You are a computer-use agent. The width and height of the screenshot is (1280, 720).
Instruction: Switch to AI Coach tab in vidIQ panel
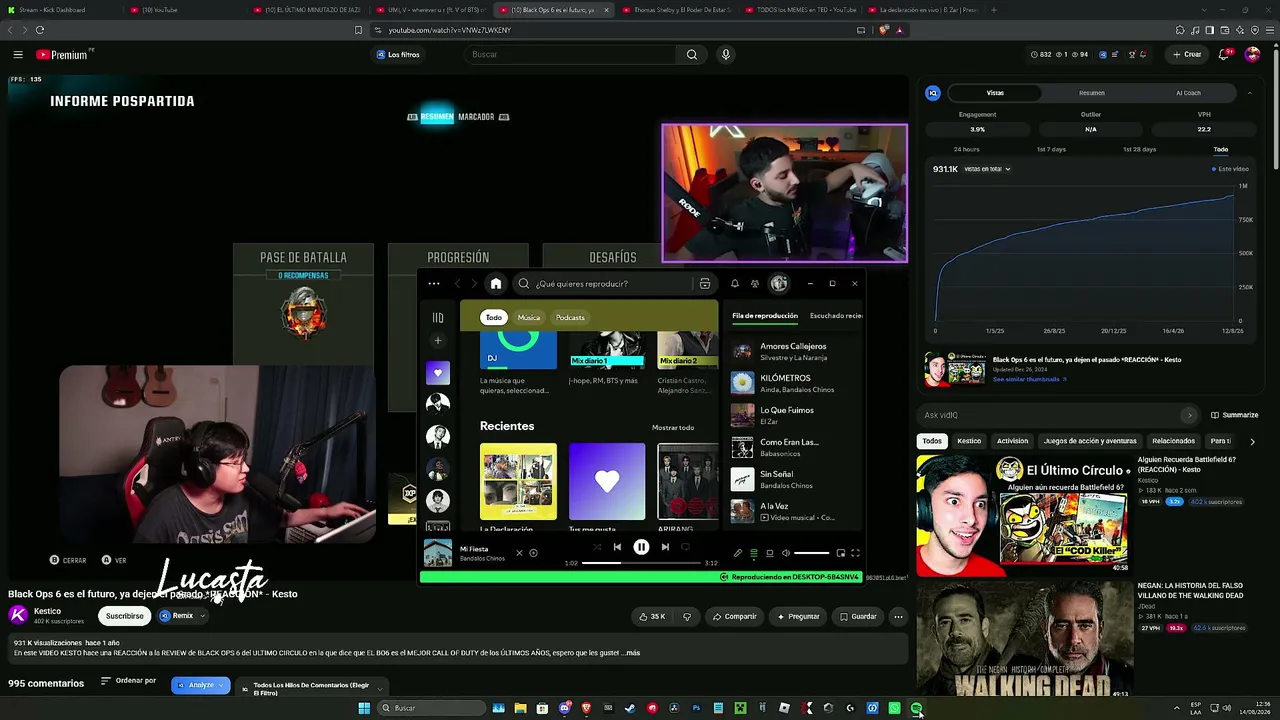click(1188, 93)
